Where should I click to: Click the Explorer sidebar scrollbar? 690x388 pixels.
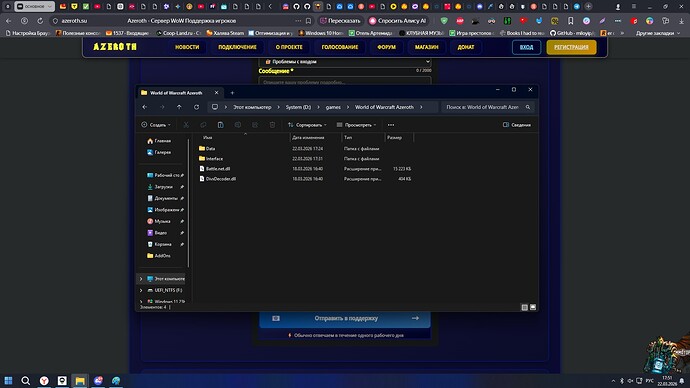click(189, 202)
